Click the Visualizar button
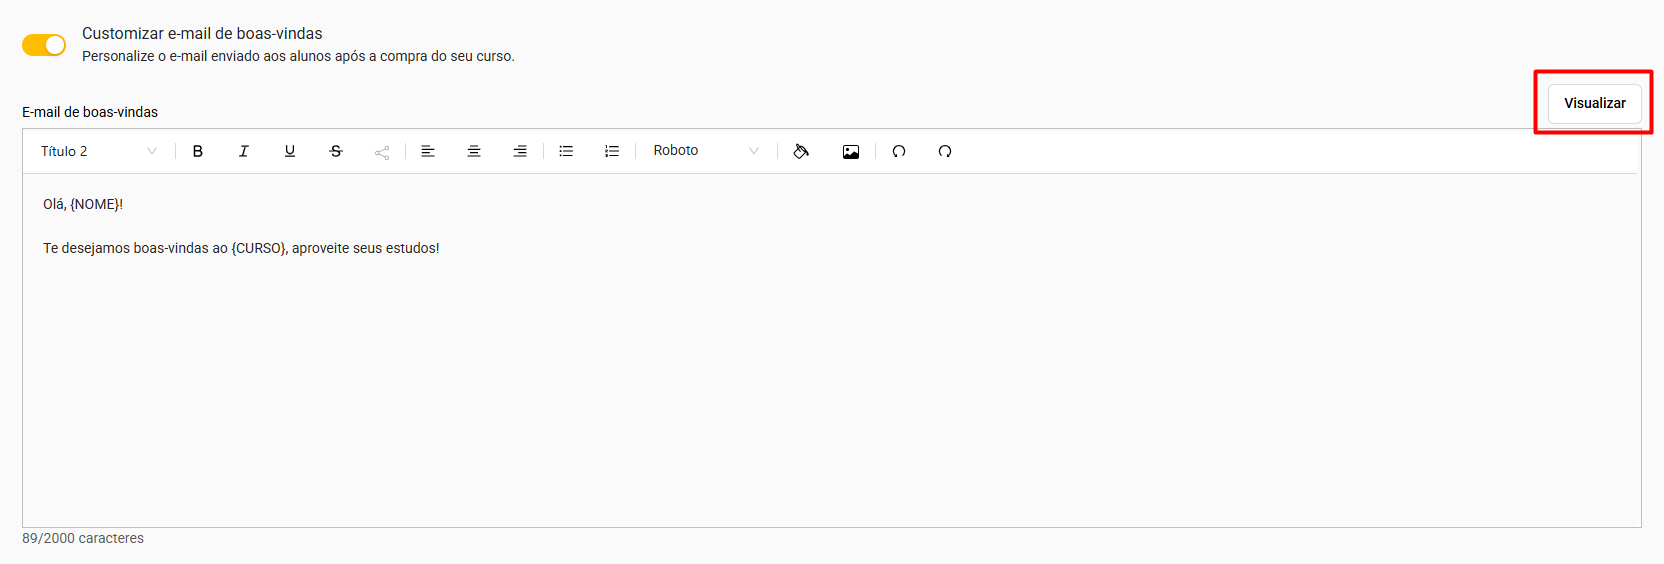This screenshot has width=1664, height=564. 1594,103
